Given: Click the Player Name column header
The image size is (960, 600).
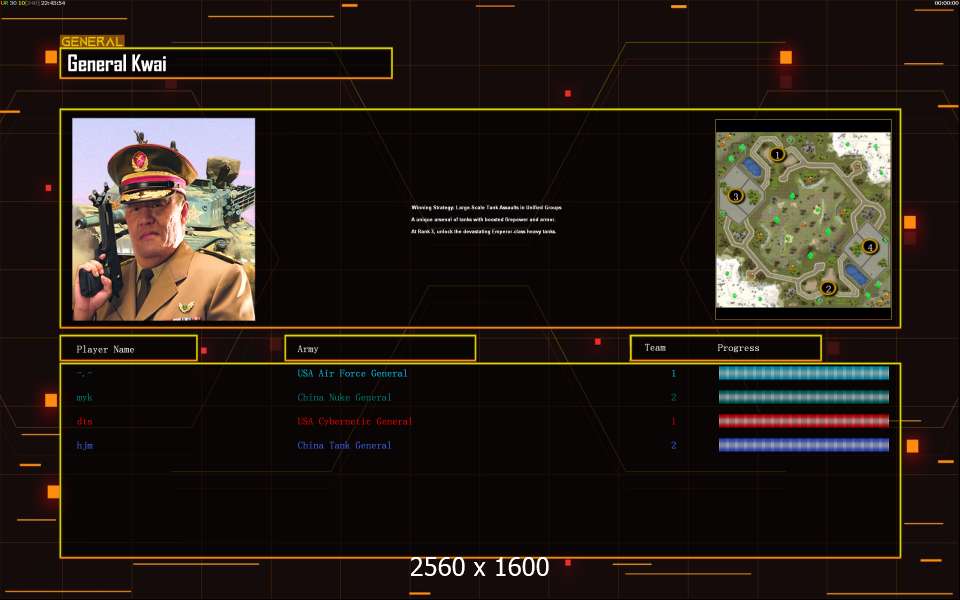Looking at the screenshot, I should [x=127, y=349].
